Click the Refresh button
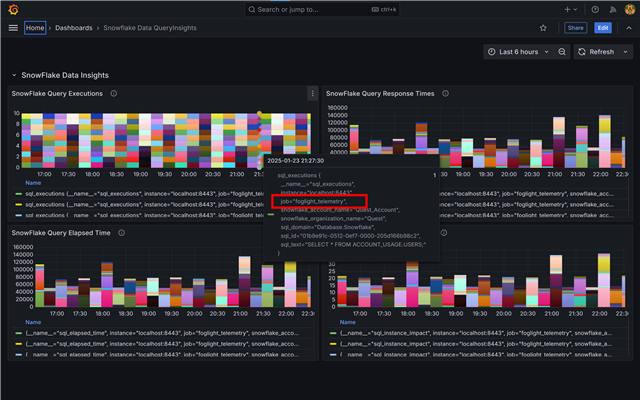640x400 pixels. 596,52
